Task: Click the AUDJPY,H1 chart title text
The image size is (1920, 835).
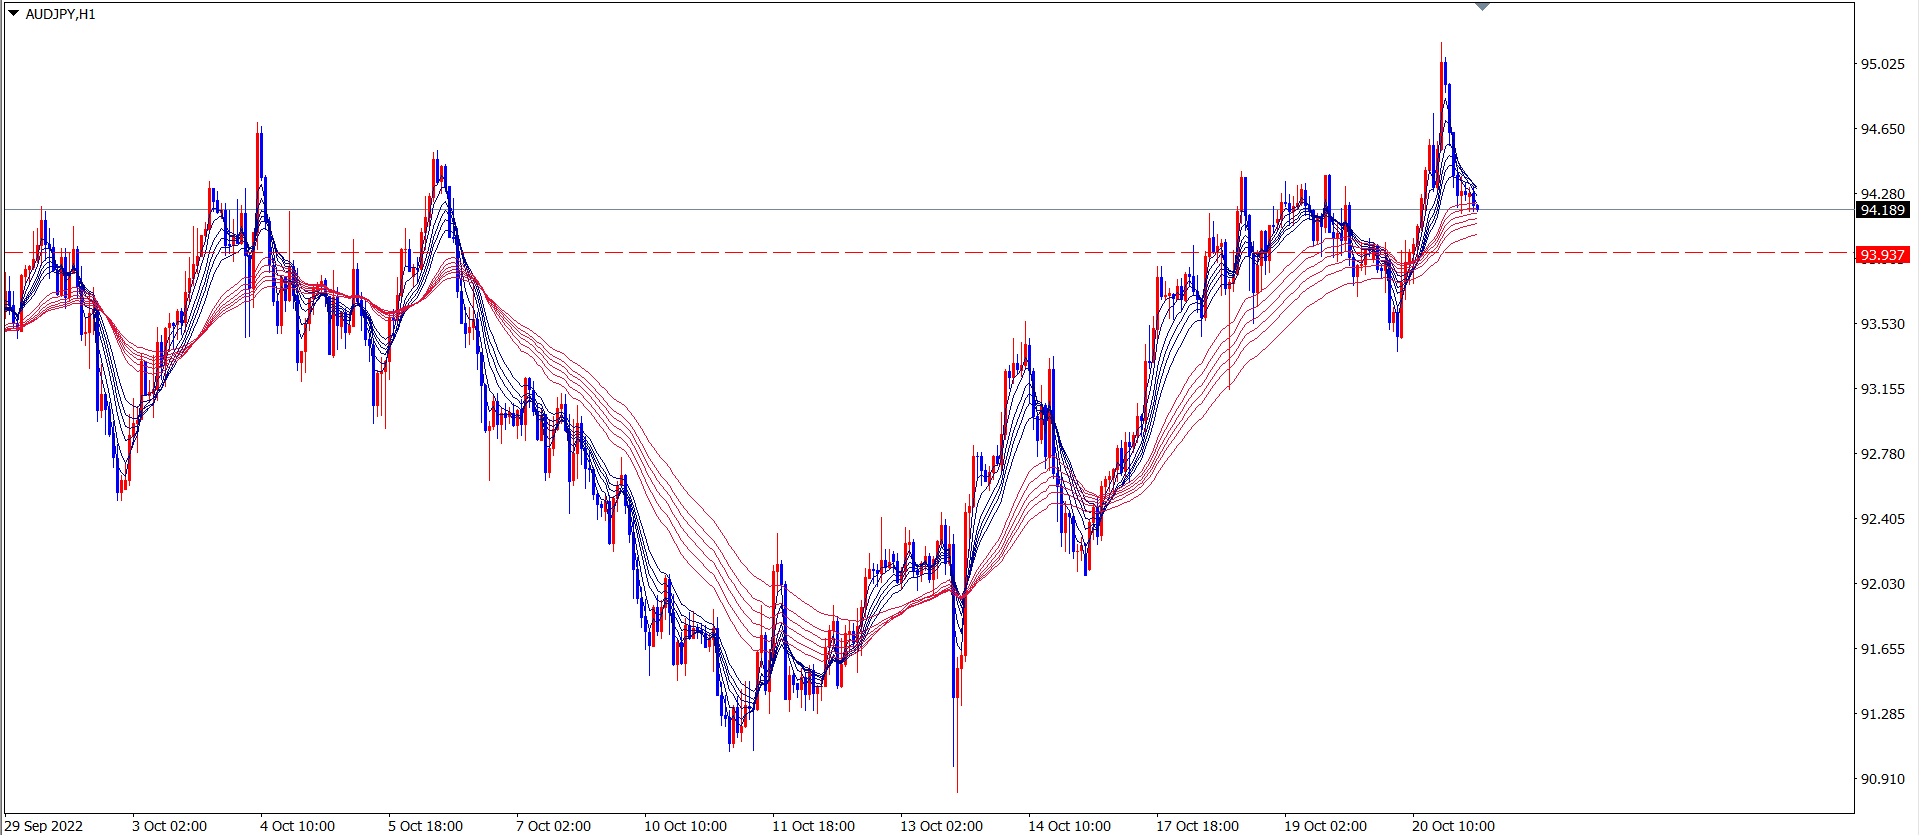Action: 61,15
